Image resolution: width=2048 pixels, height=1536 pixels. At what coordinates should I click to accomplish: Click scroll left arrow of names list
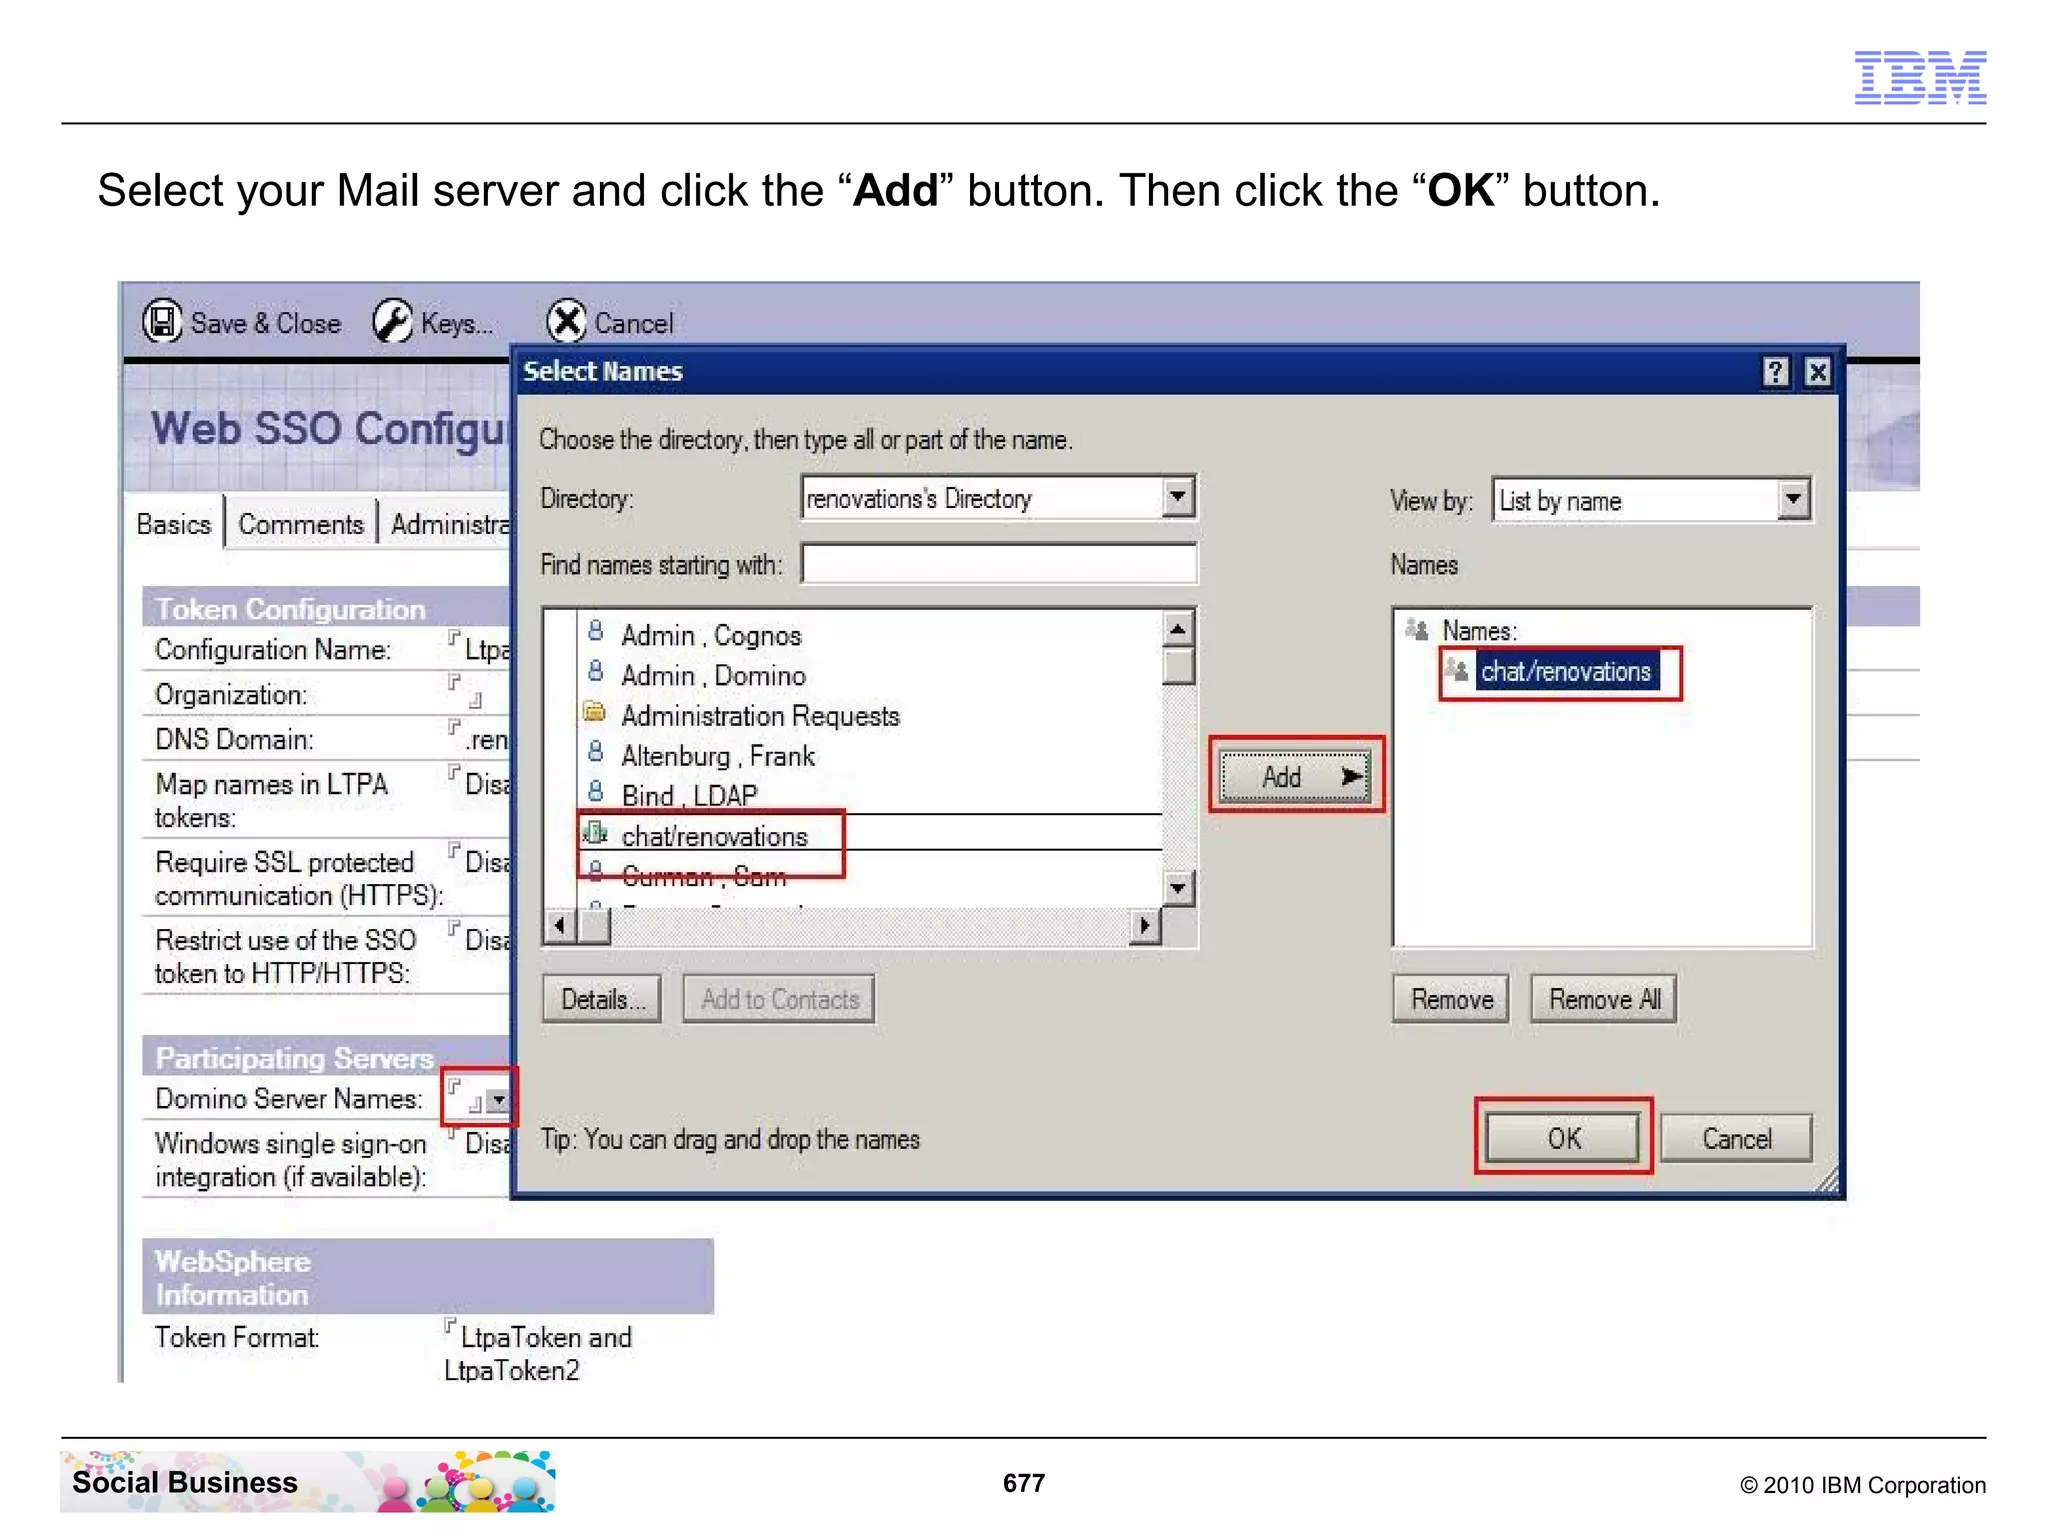coord(559,926)
